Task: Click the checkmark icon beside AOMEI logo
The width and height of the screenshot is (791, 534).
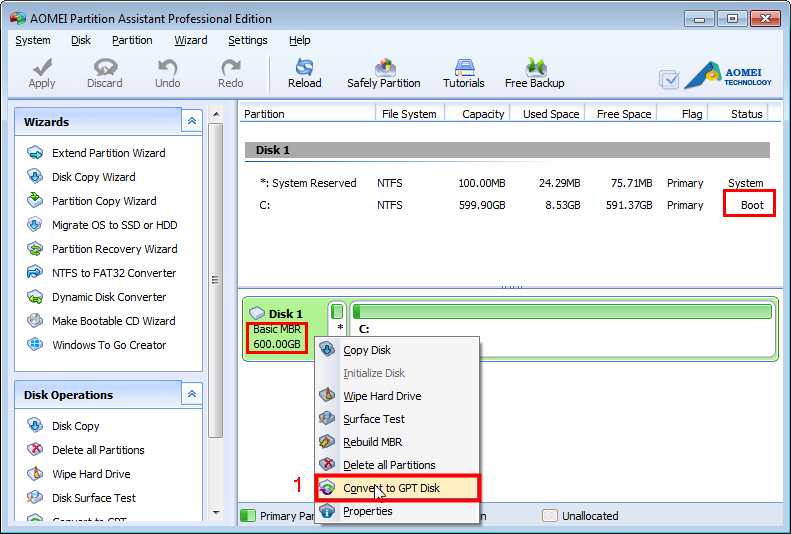Action: click(x=670, y=79)
